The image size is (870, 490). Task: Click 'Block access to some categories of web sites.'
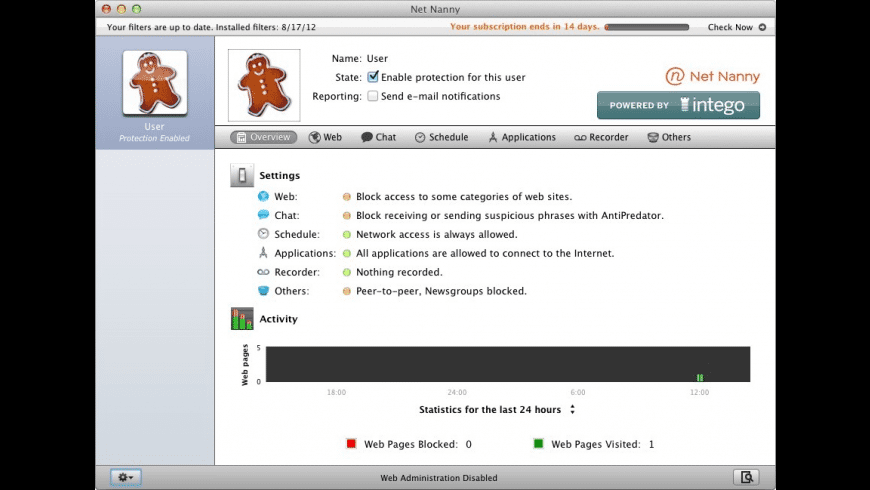click(x=464, y=196)
